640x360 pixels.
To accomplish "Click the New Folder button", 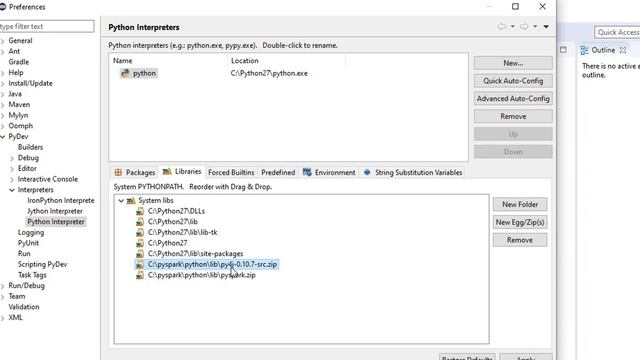I will [x=520, y=204].
